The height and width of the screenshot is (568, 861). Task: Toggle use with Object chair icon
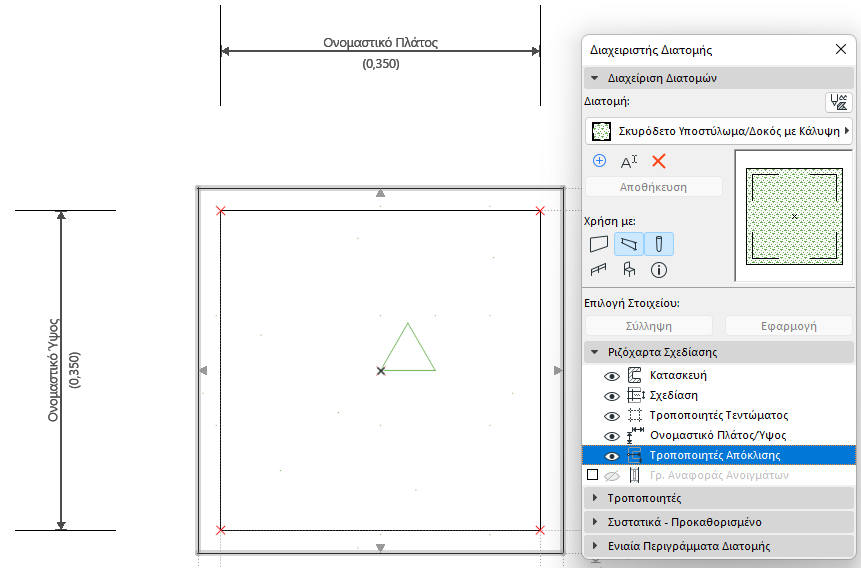tap(629, 270)
